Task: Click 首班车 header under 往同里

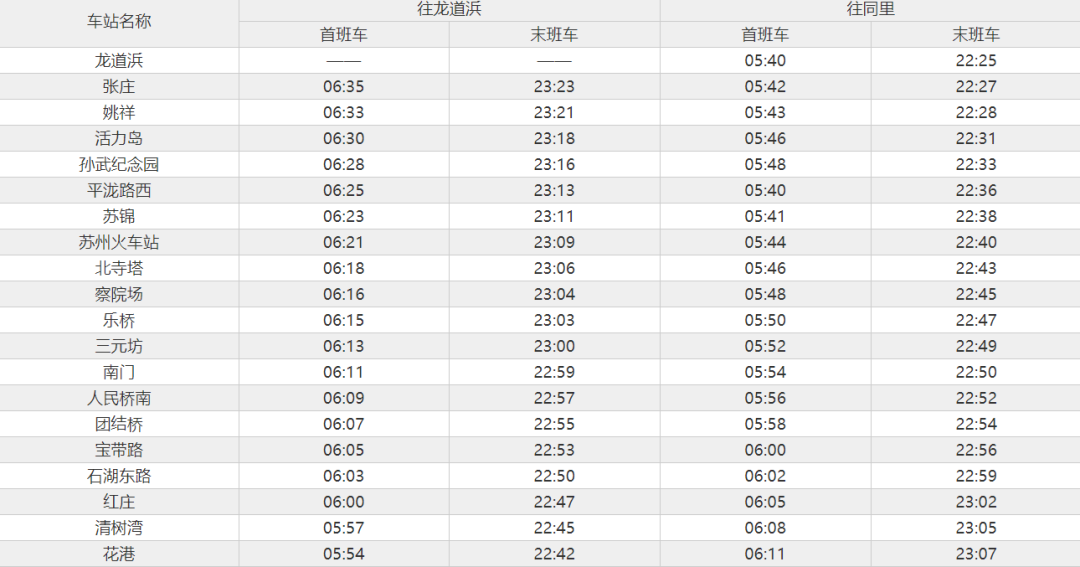Action: point(765,34)
